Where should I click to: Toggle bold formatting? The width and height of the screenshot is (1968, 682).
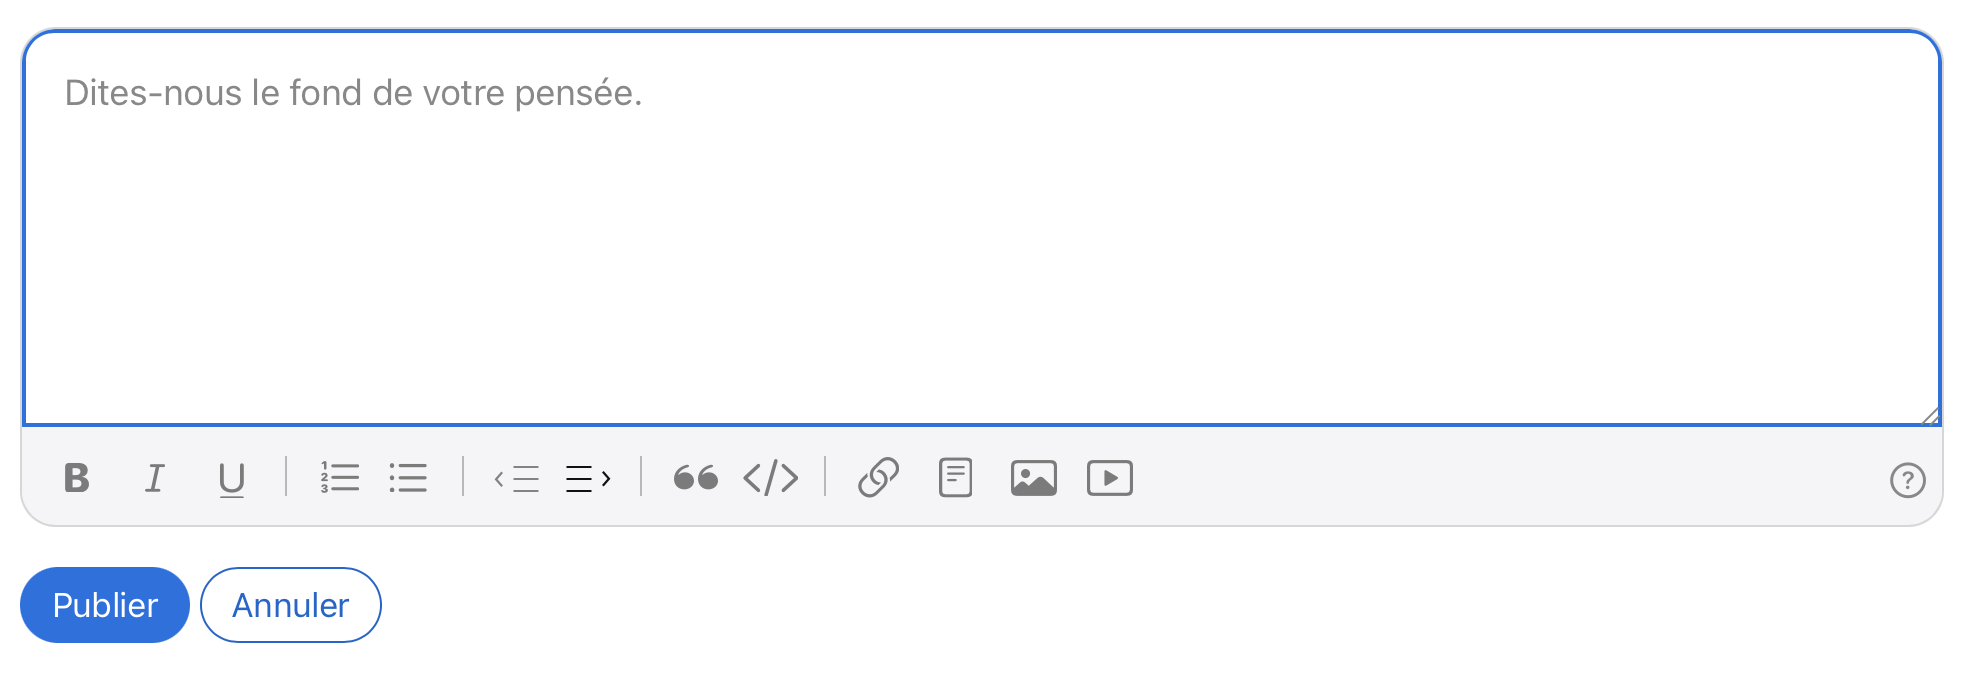click(x=76, y=478)
